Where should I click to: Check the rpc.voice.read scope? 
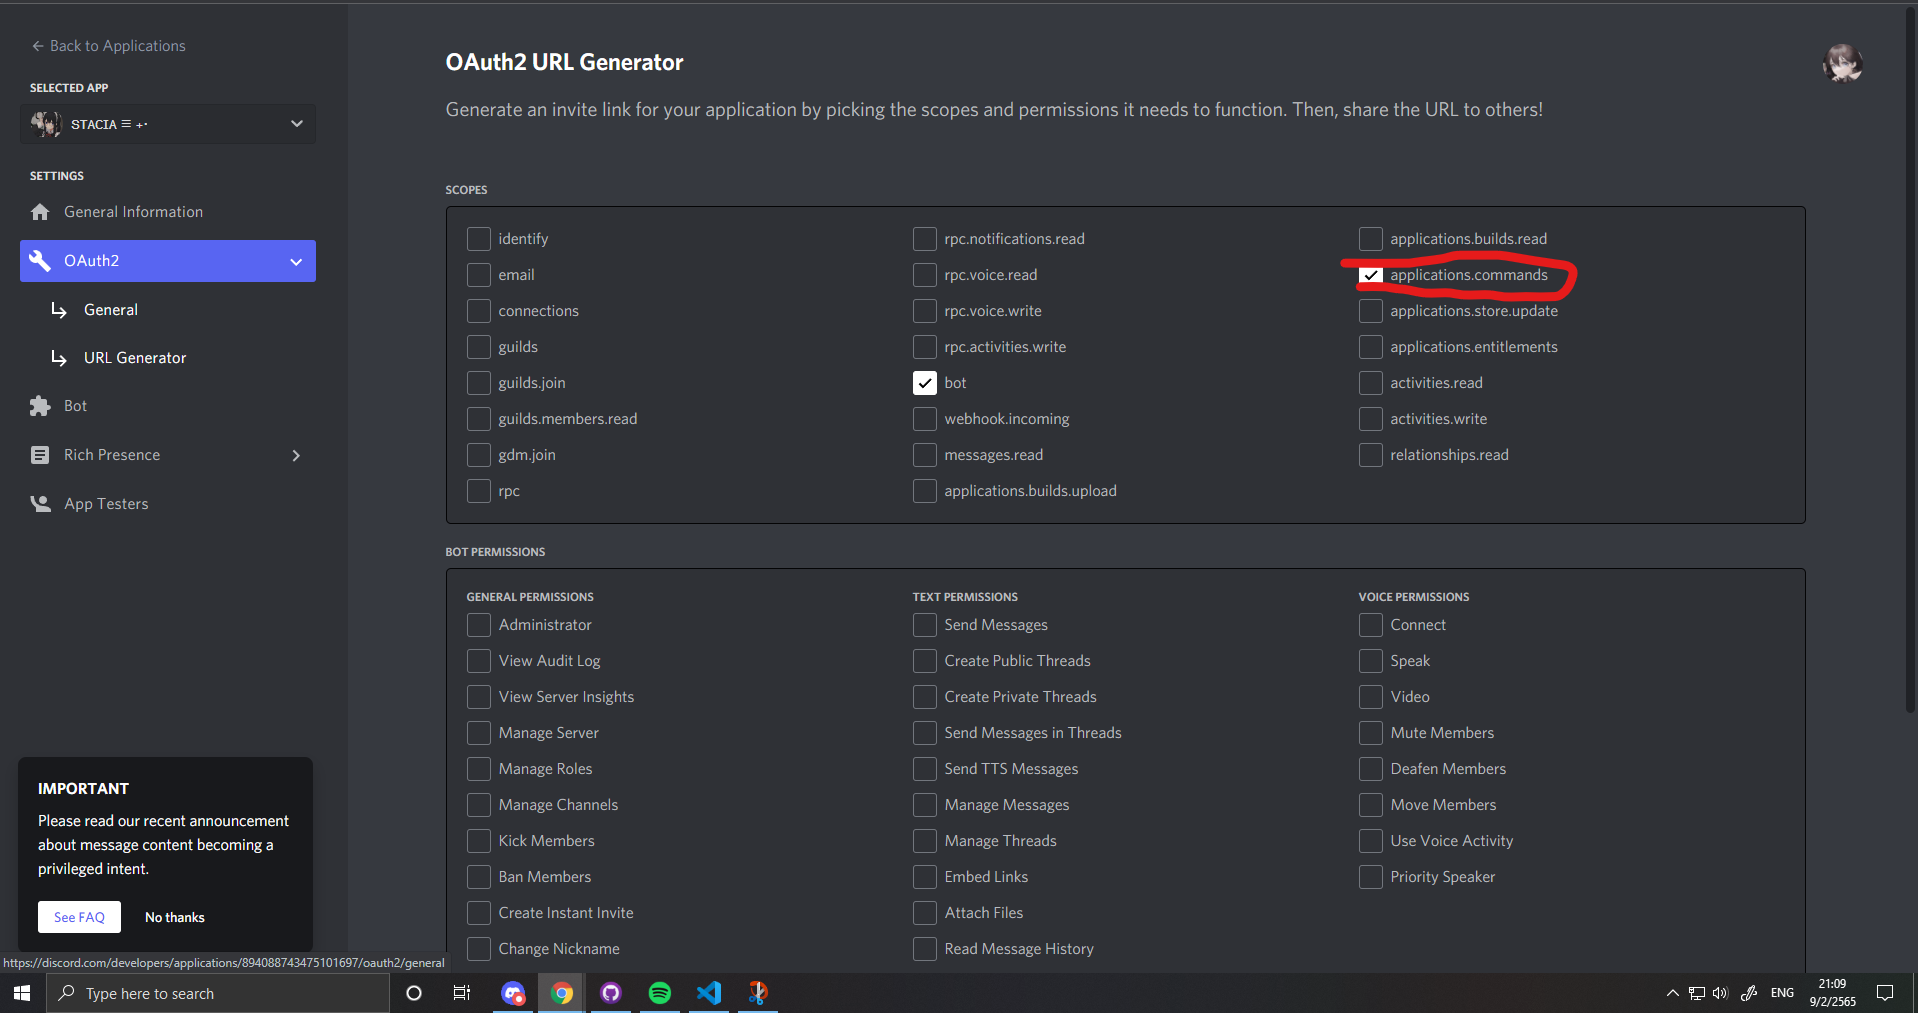(x=925, y=275)
